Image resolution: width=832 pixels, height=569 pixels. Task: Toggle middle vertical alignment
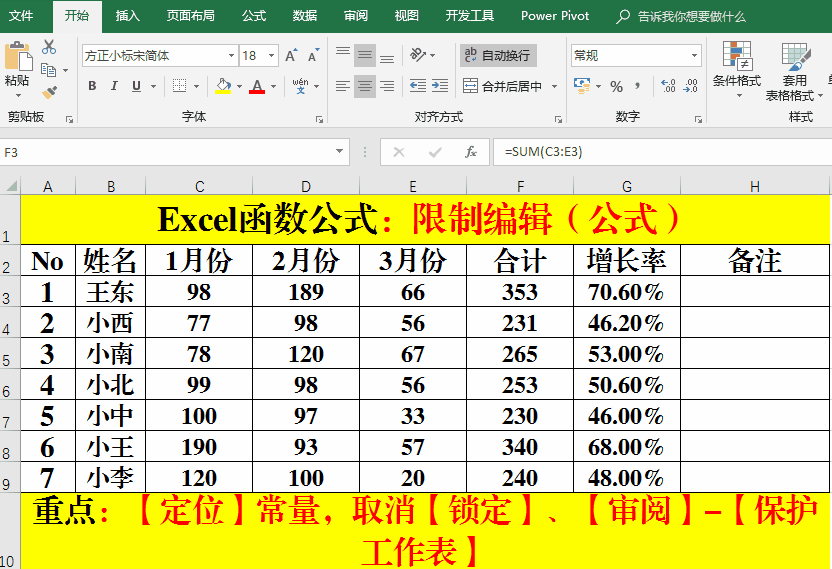pyautogui.click(x=365, y=55)
